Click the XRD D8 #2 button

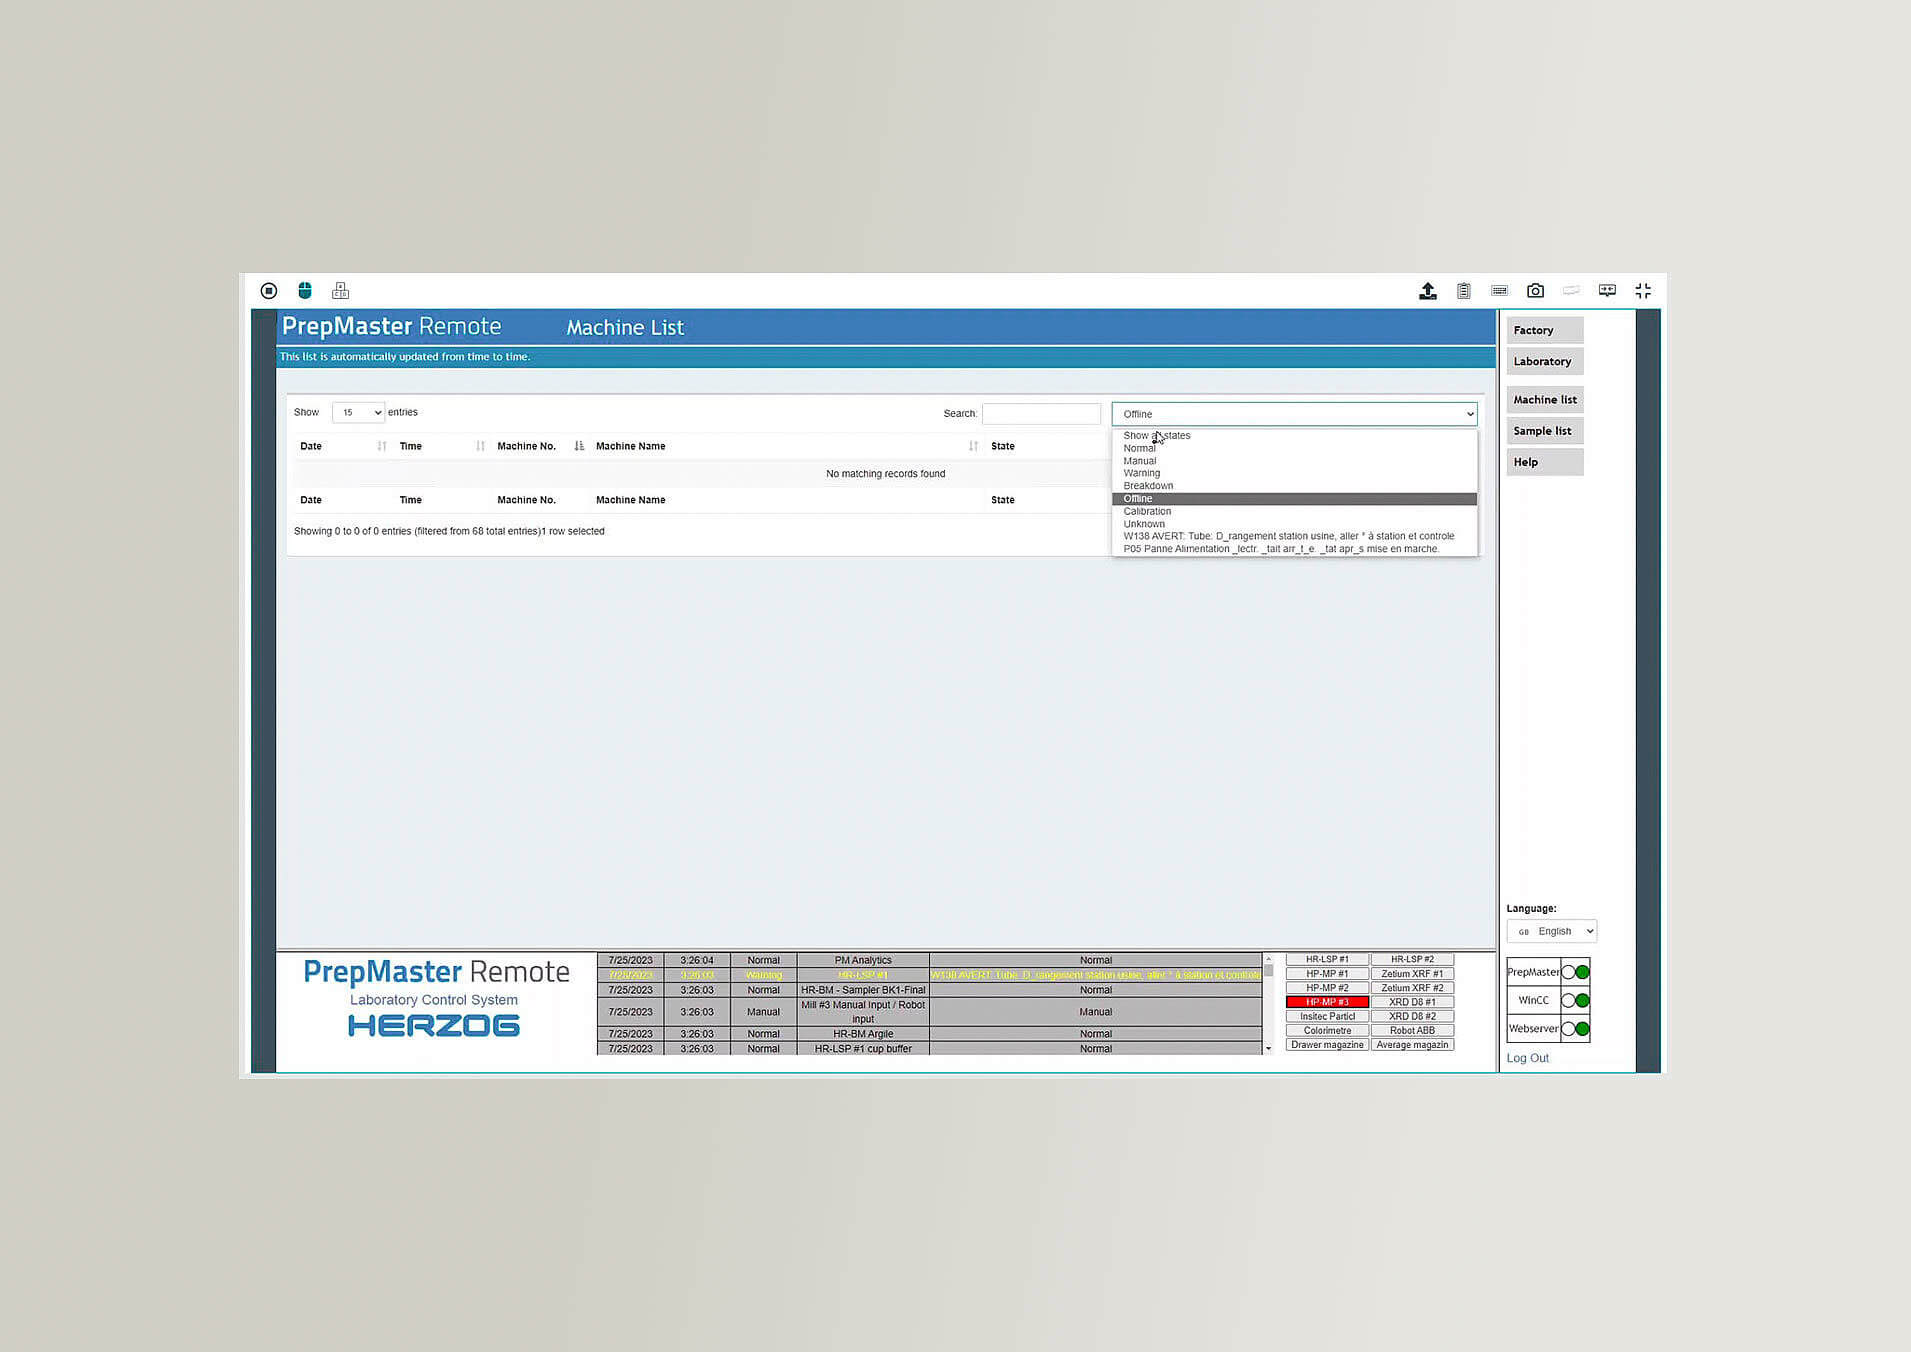click(x=1412, y=1016)
